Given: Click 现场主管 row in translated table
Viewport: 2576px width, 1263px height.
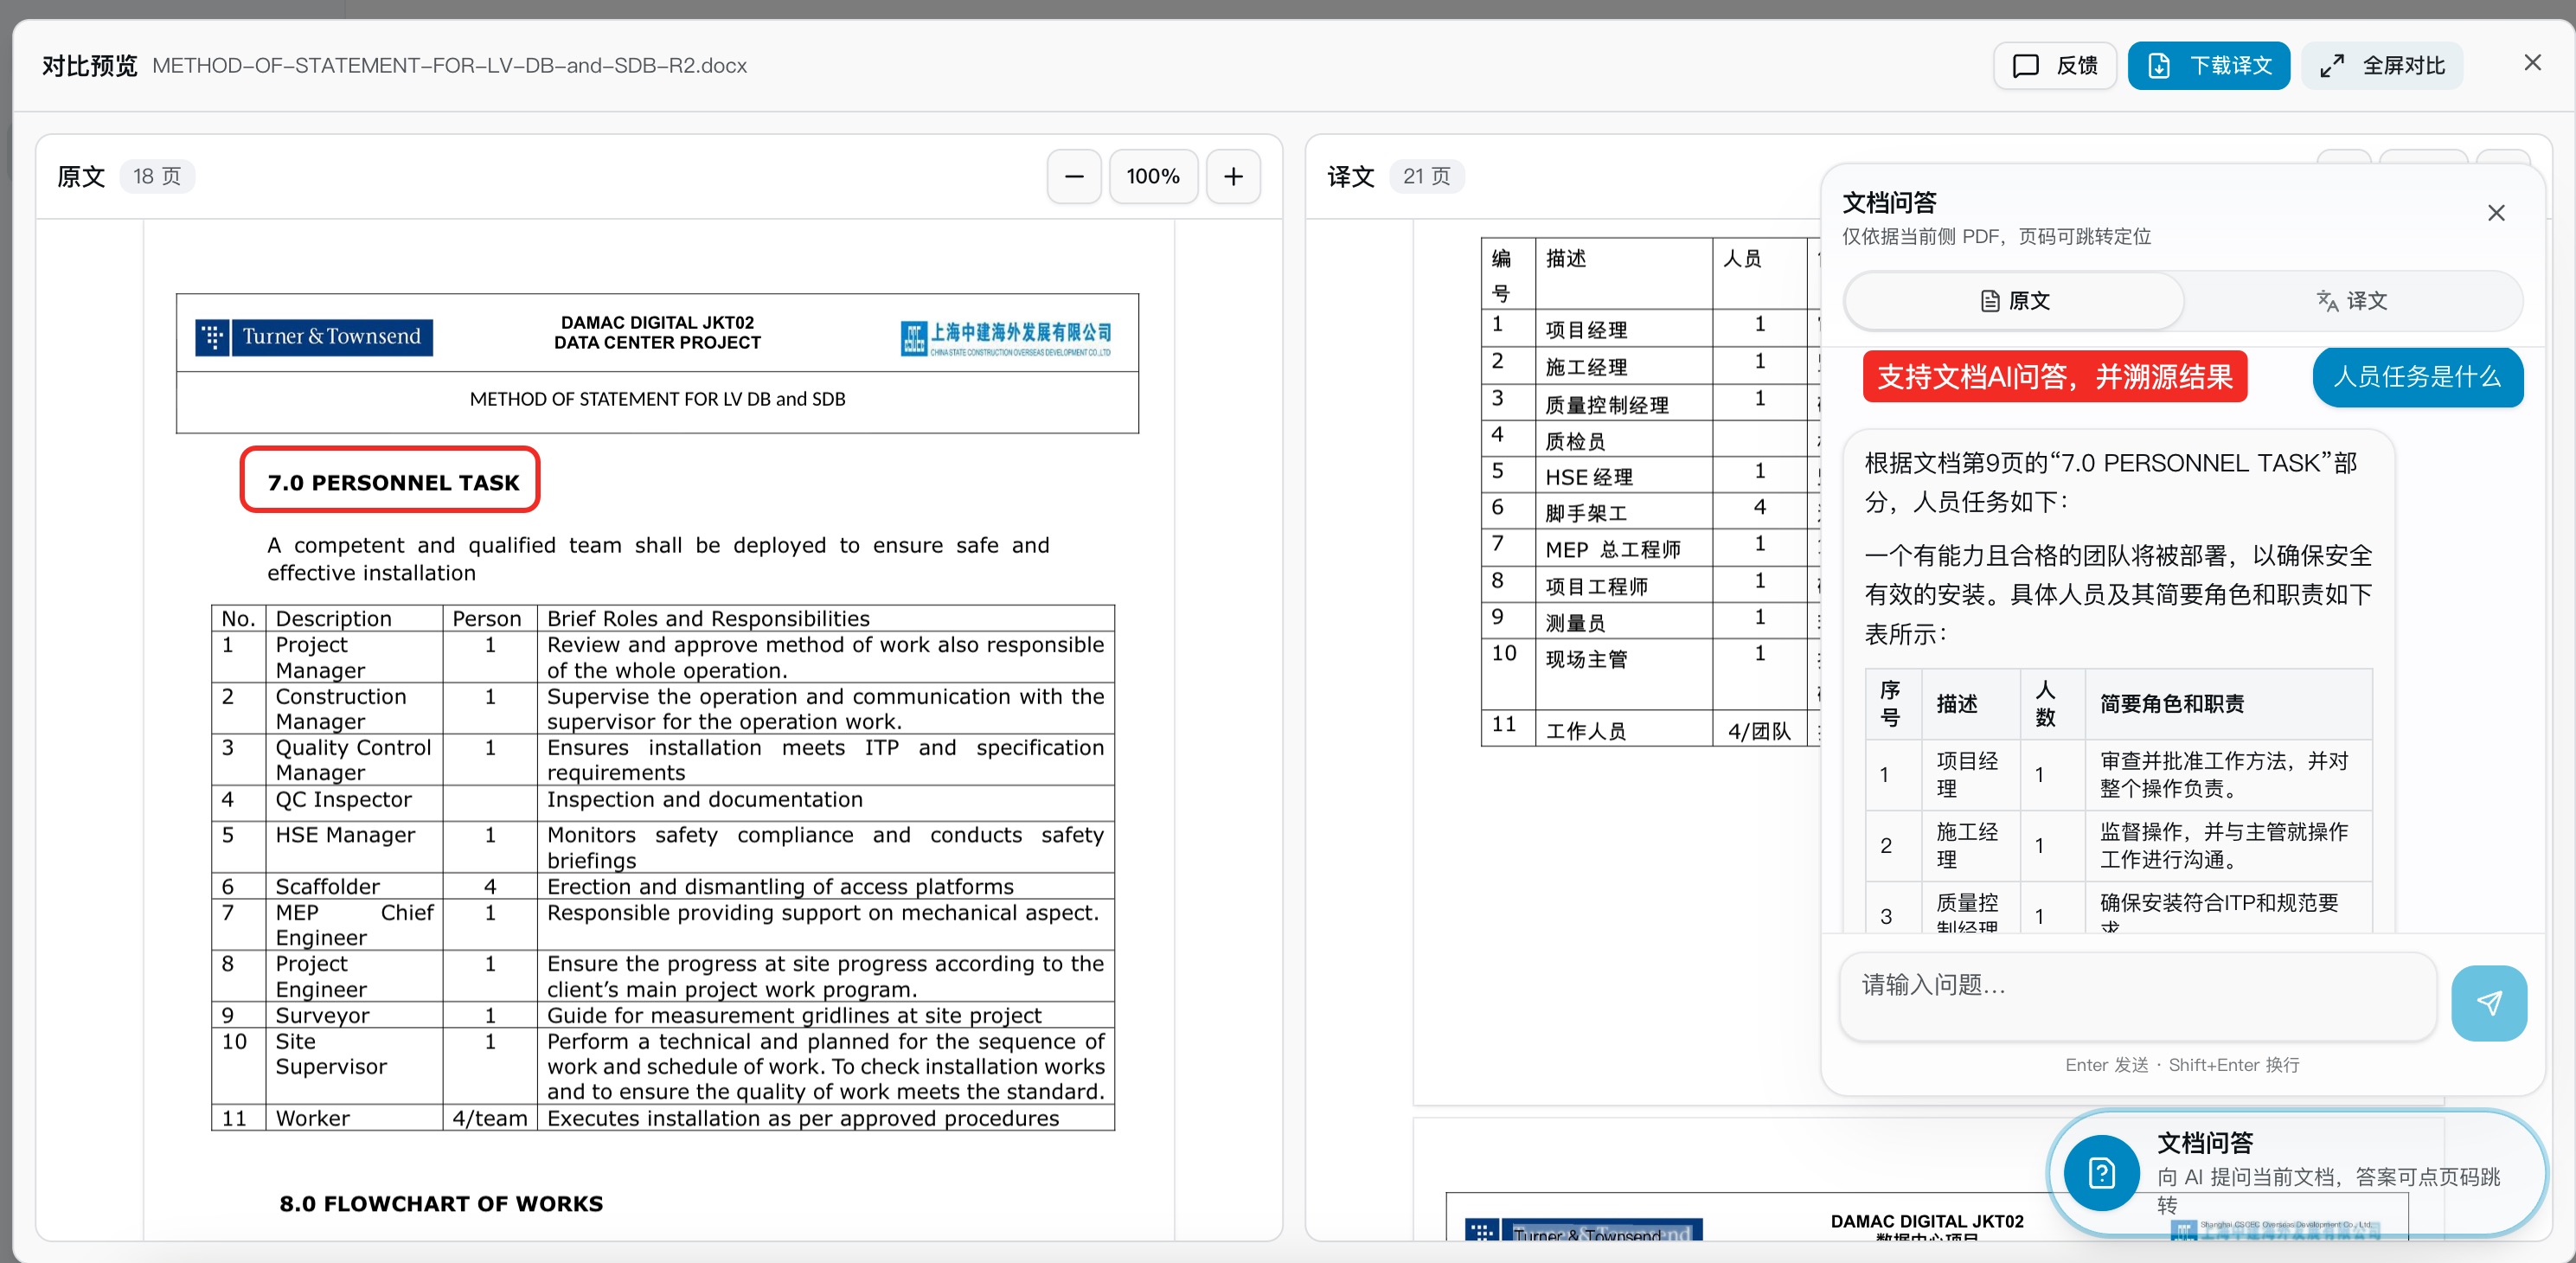Looking at the screenshot, I should (1650, 675).
